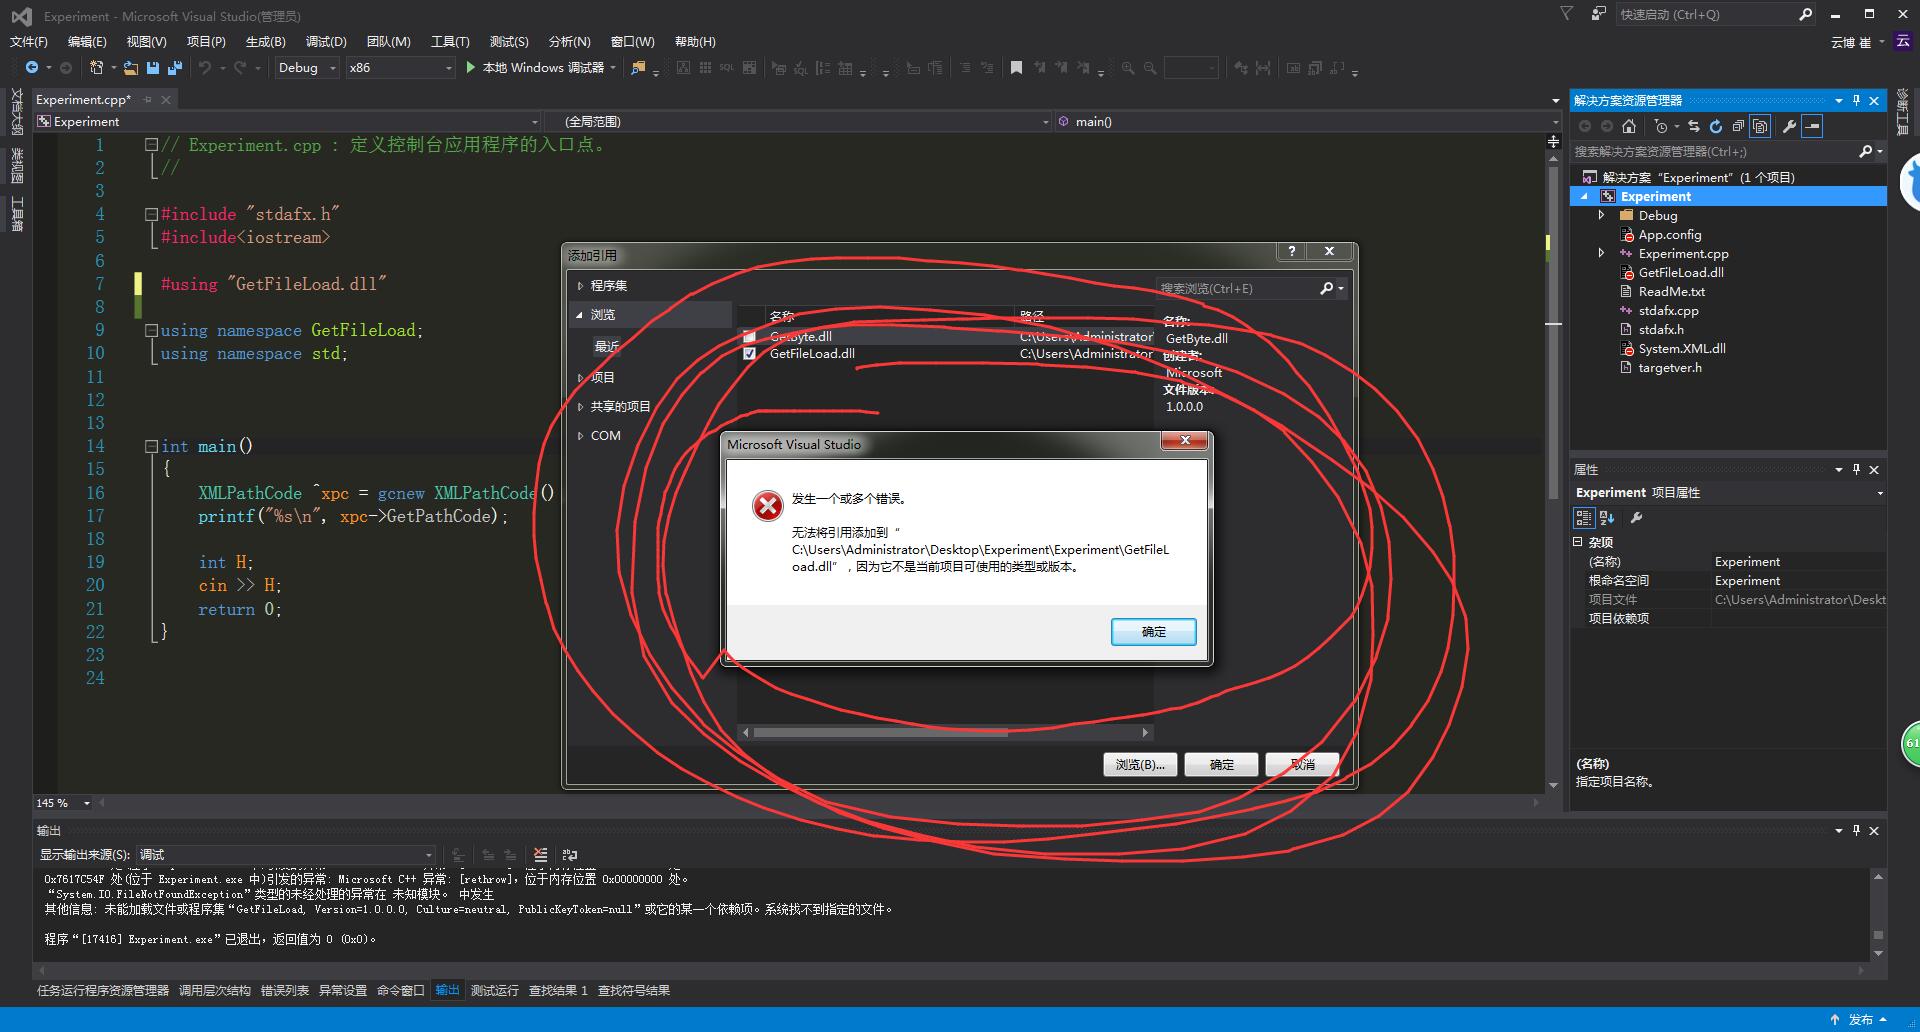This screenshot has height=1032, width=1920.
Task: Click the Find in Files icon
Action: [x=638, y=67]
